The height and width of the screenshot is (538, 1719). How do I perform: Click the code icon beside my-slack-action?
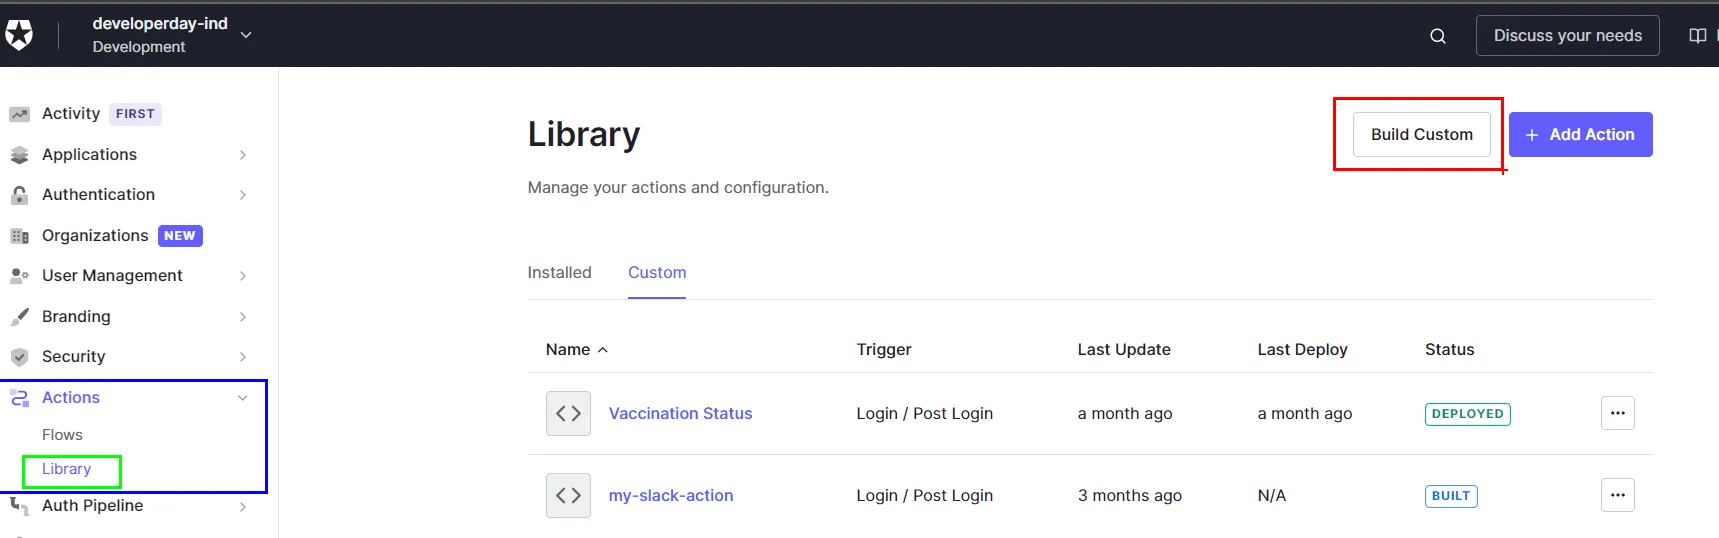coord(568,496)
